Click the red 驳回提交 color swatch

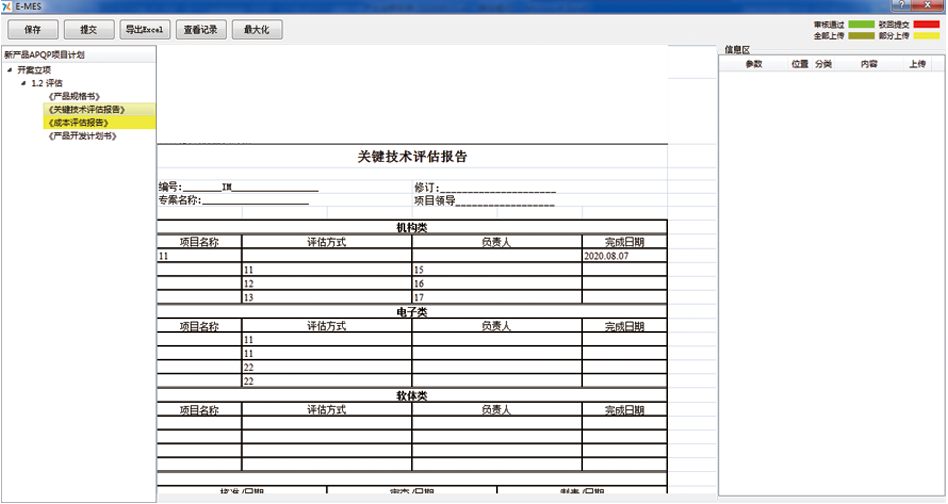point(925,24)
